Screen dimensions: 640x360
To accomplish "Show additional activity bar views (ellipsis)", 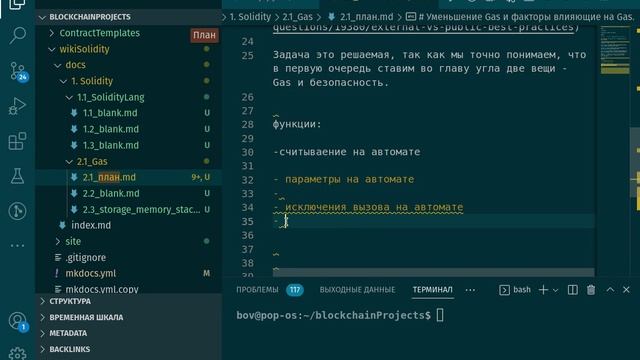I will point(17,246).
